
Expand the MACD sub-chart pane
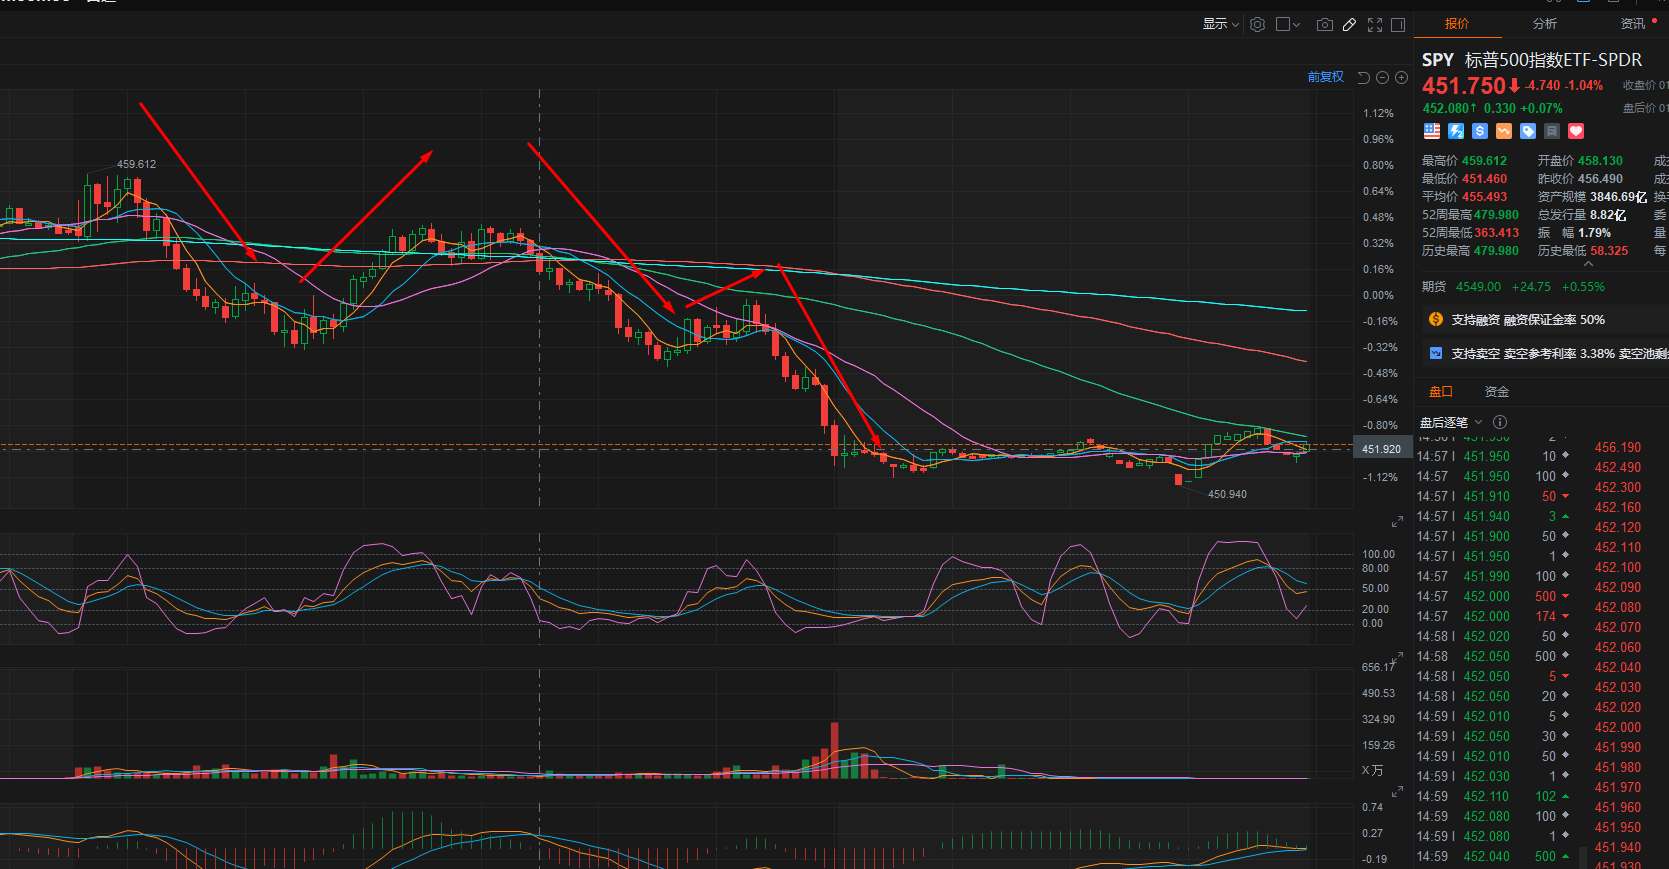(x=1397, y=794)
